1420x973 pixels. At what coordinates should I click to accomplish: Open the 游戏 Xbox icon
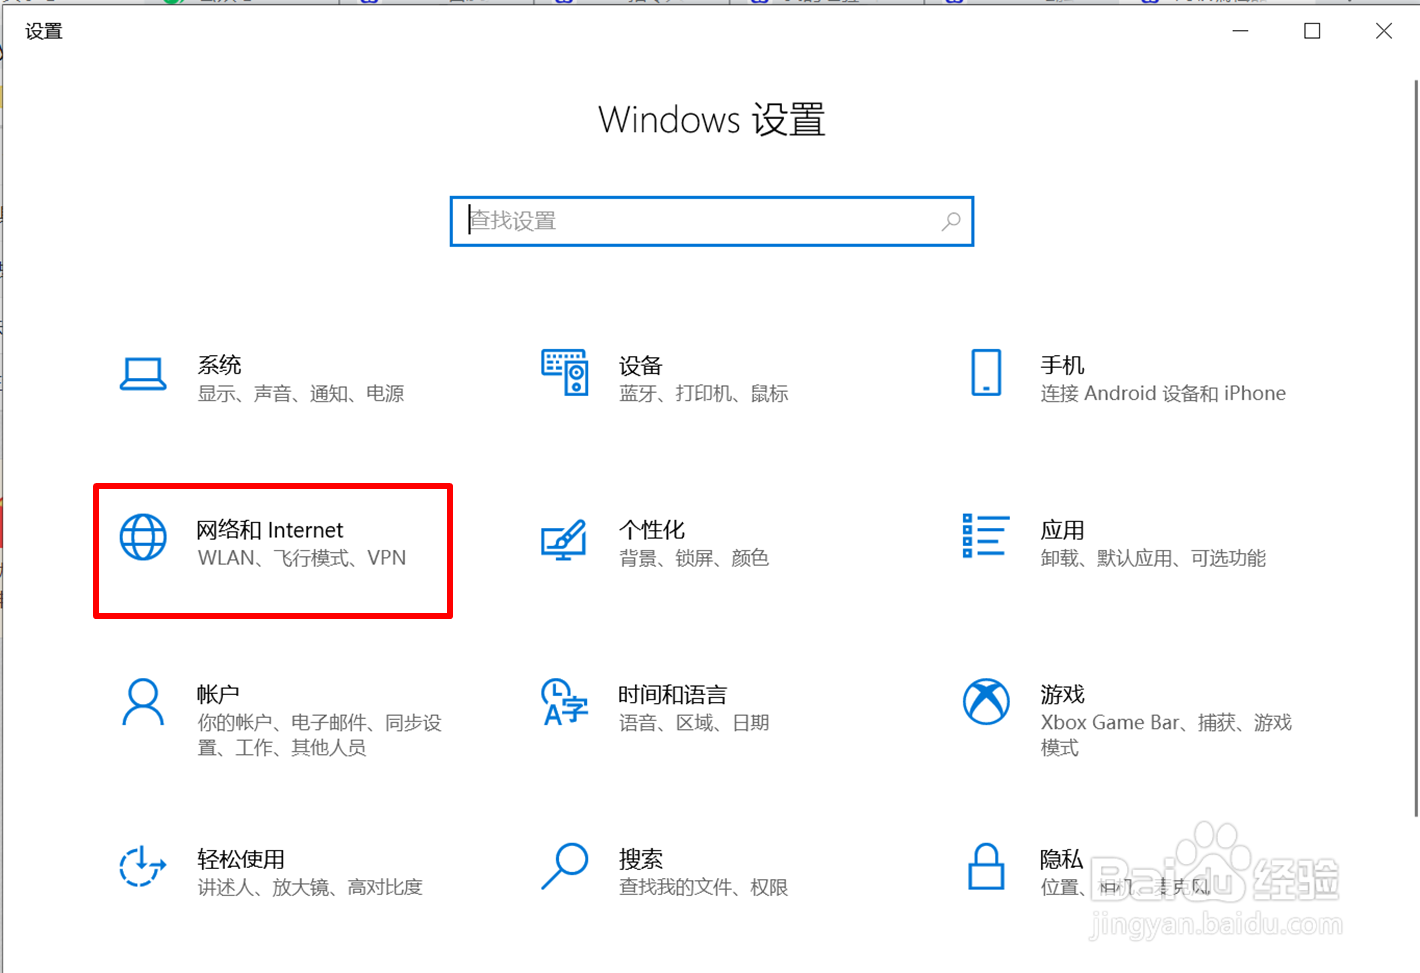[x=986, y=702]
